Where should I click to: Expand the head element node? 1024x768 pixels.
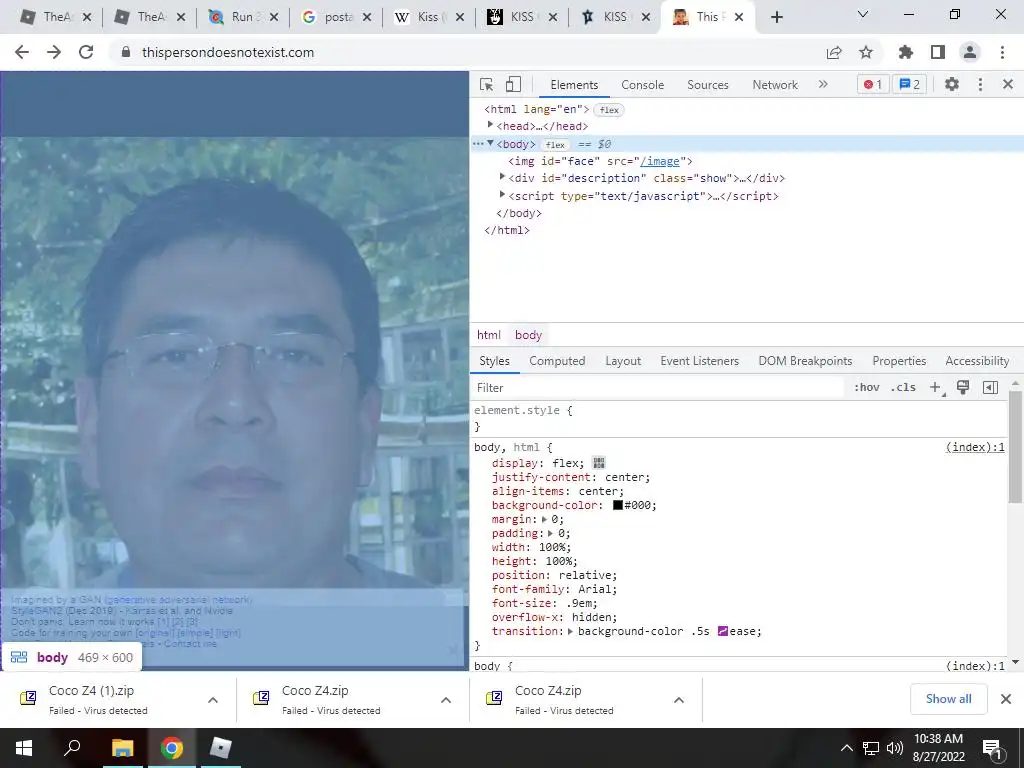point(490,125)
